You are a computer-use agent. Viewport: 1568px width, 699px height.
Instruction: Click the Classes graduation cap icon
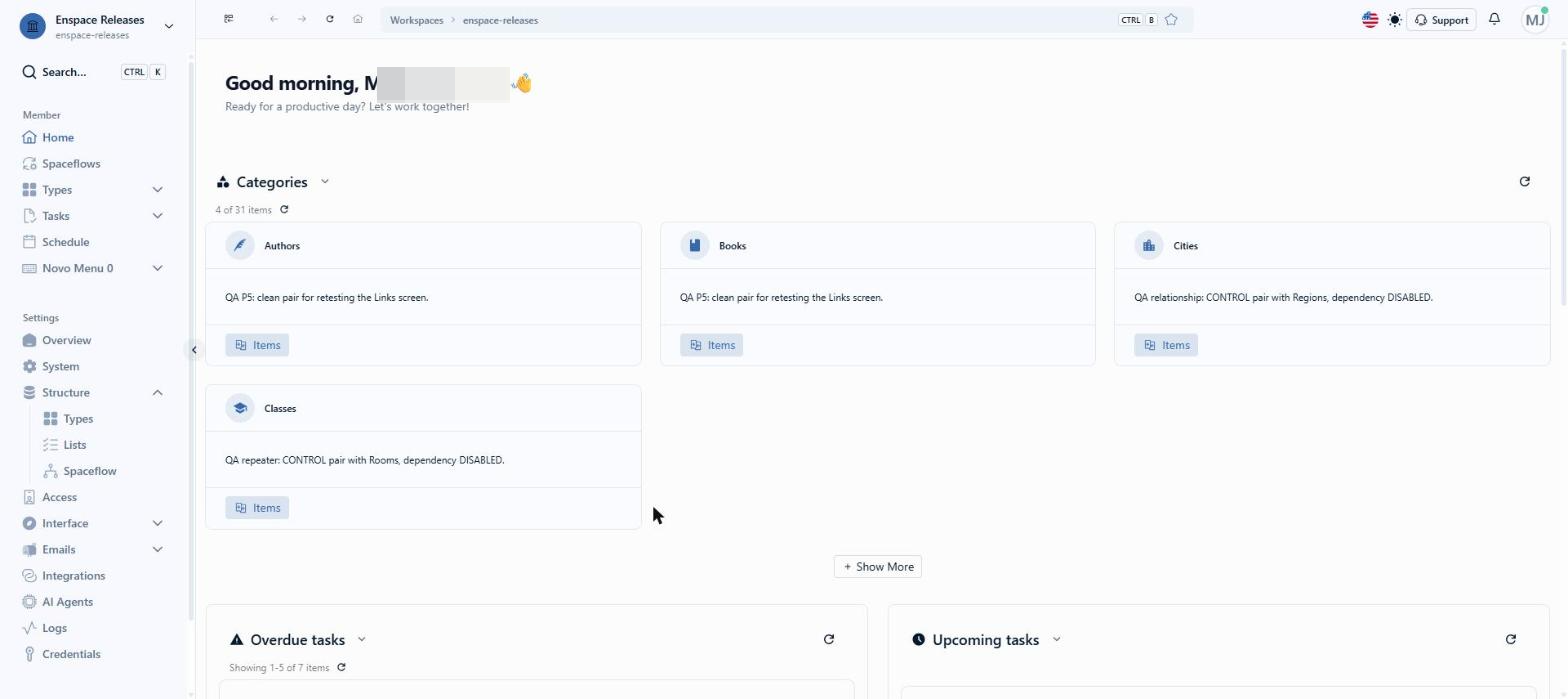240,409
